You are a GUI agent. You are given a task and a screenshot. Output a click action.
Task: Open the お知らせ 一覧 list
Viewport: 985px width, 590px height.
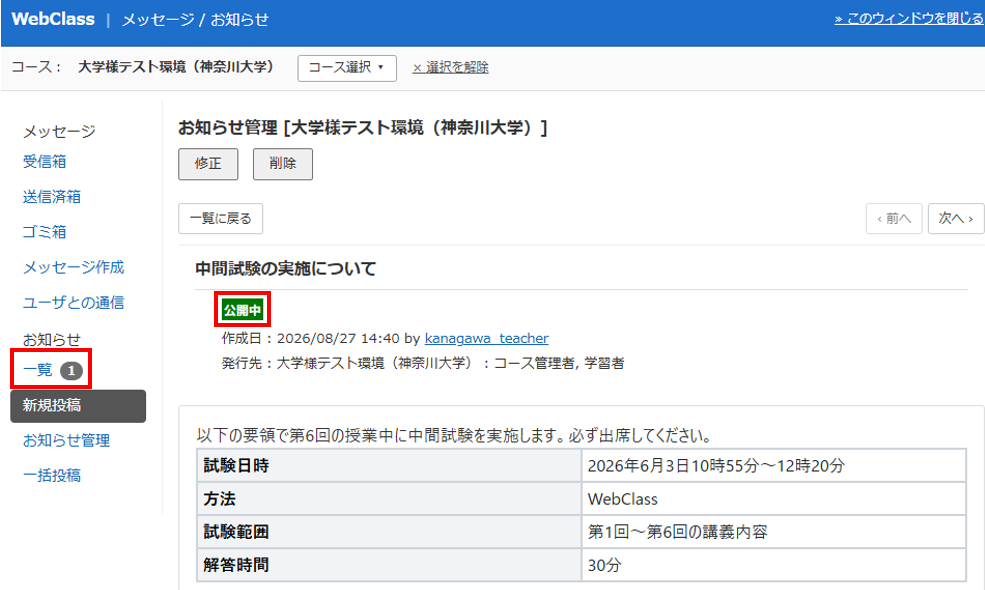pos(38,369)
